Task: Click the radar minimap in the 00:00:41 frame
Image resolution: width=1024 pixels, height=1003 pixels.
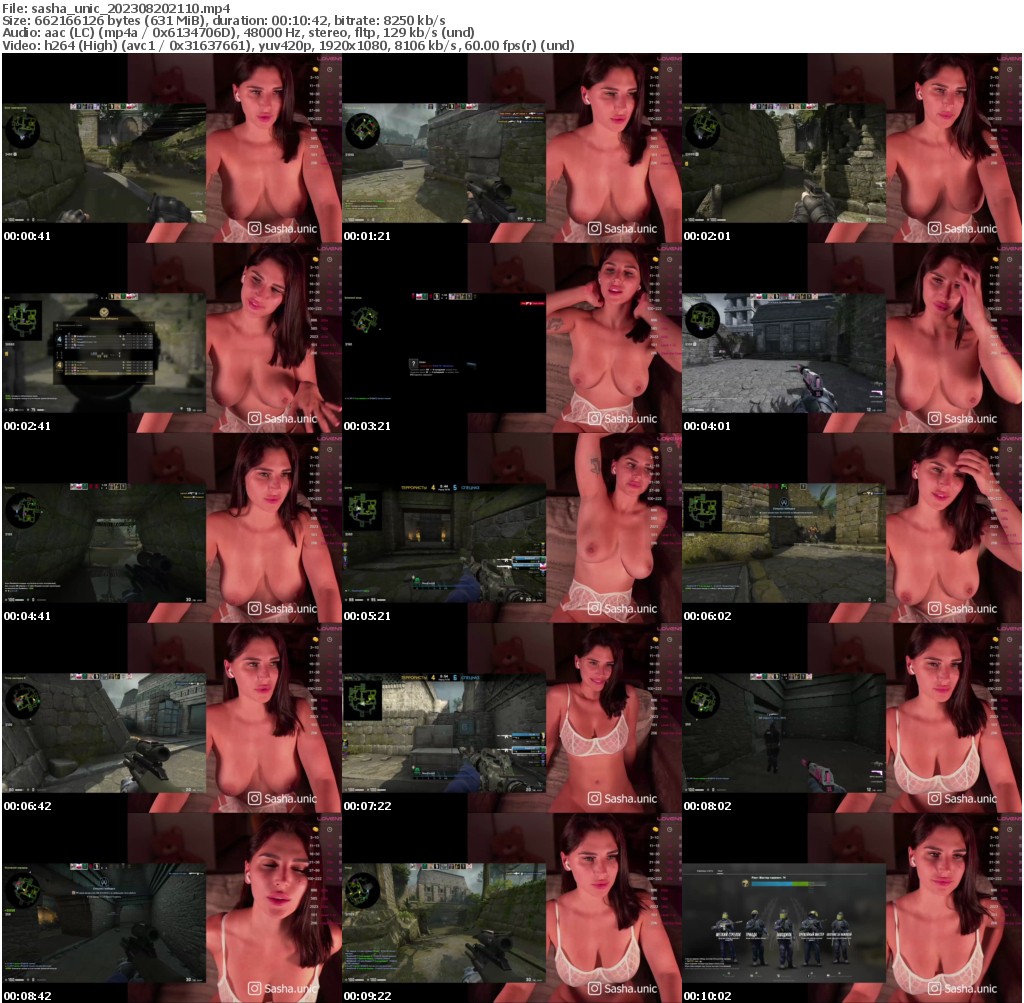Action: 23,128
